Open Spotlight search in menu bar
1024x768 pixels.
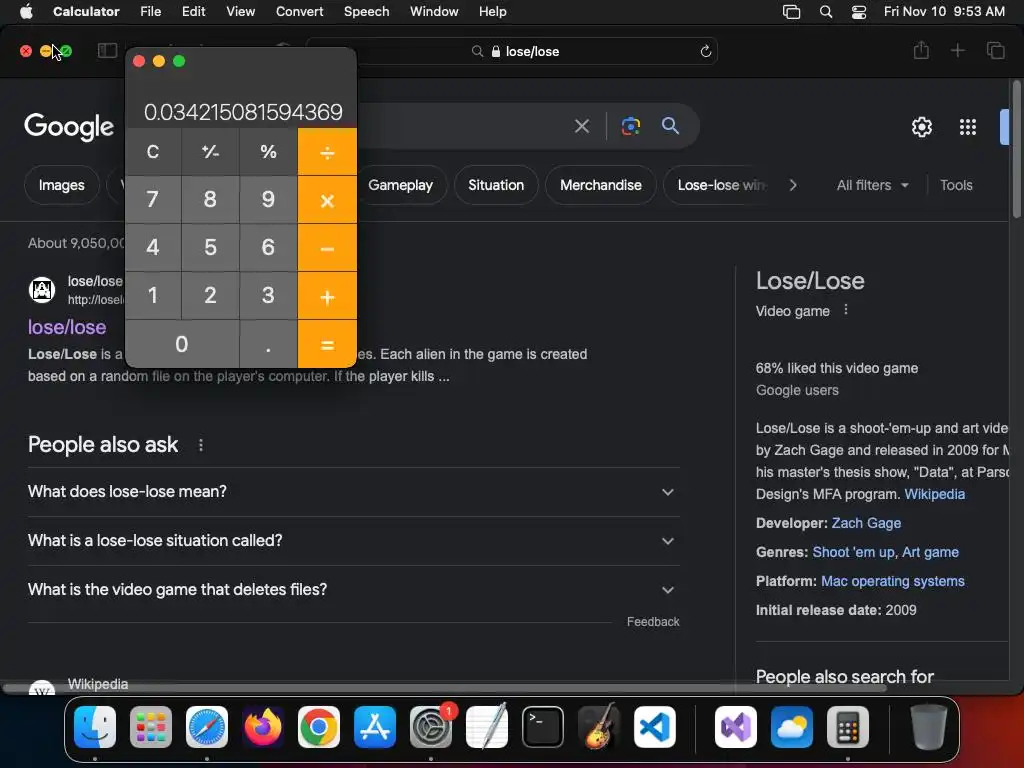click(x=825, y=12)
